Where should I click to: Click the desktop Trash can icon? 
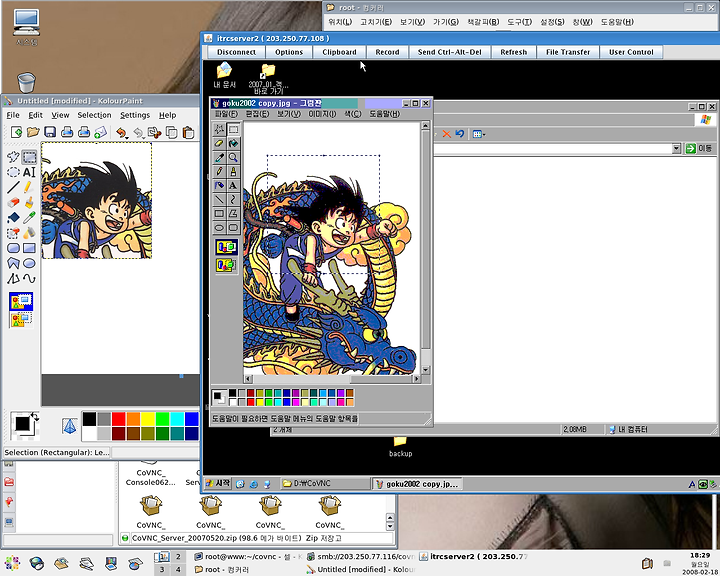[x=26, y=83]
